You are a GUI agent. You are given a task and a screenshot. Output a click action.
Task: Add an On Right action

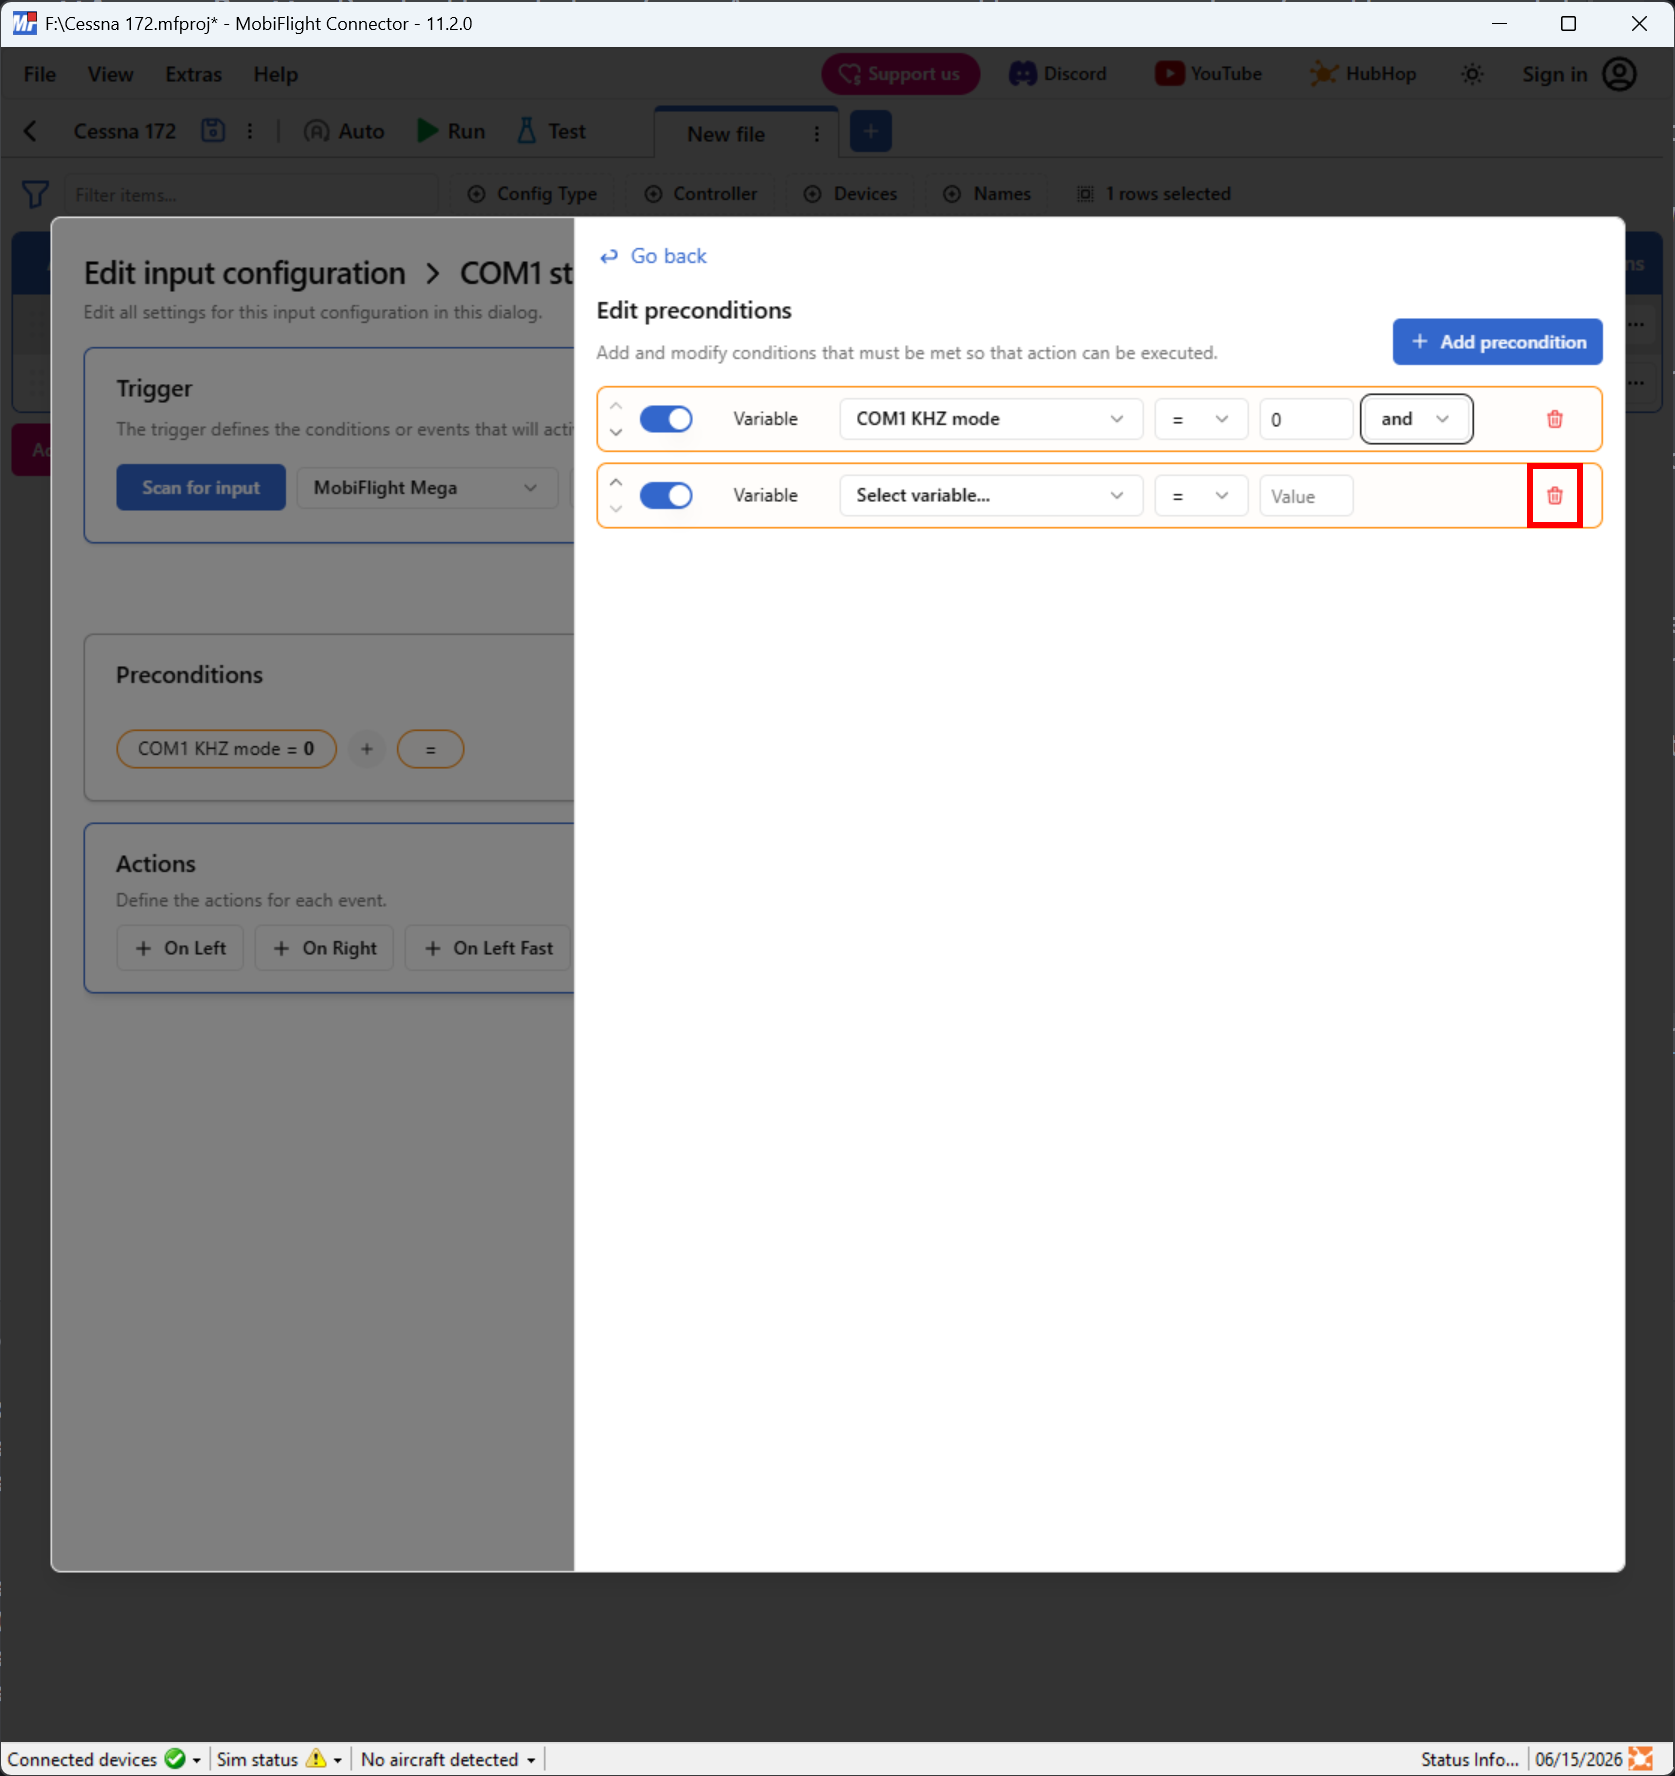coord(325,948)
